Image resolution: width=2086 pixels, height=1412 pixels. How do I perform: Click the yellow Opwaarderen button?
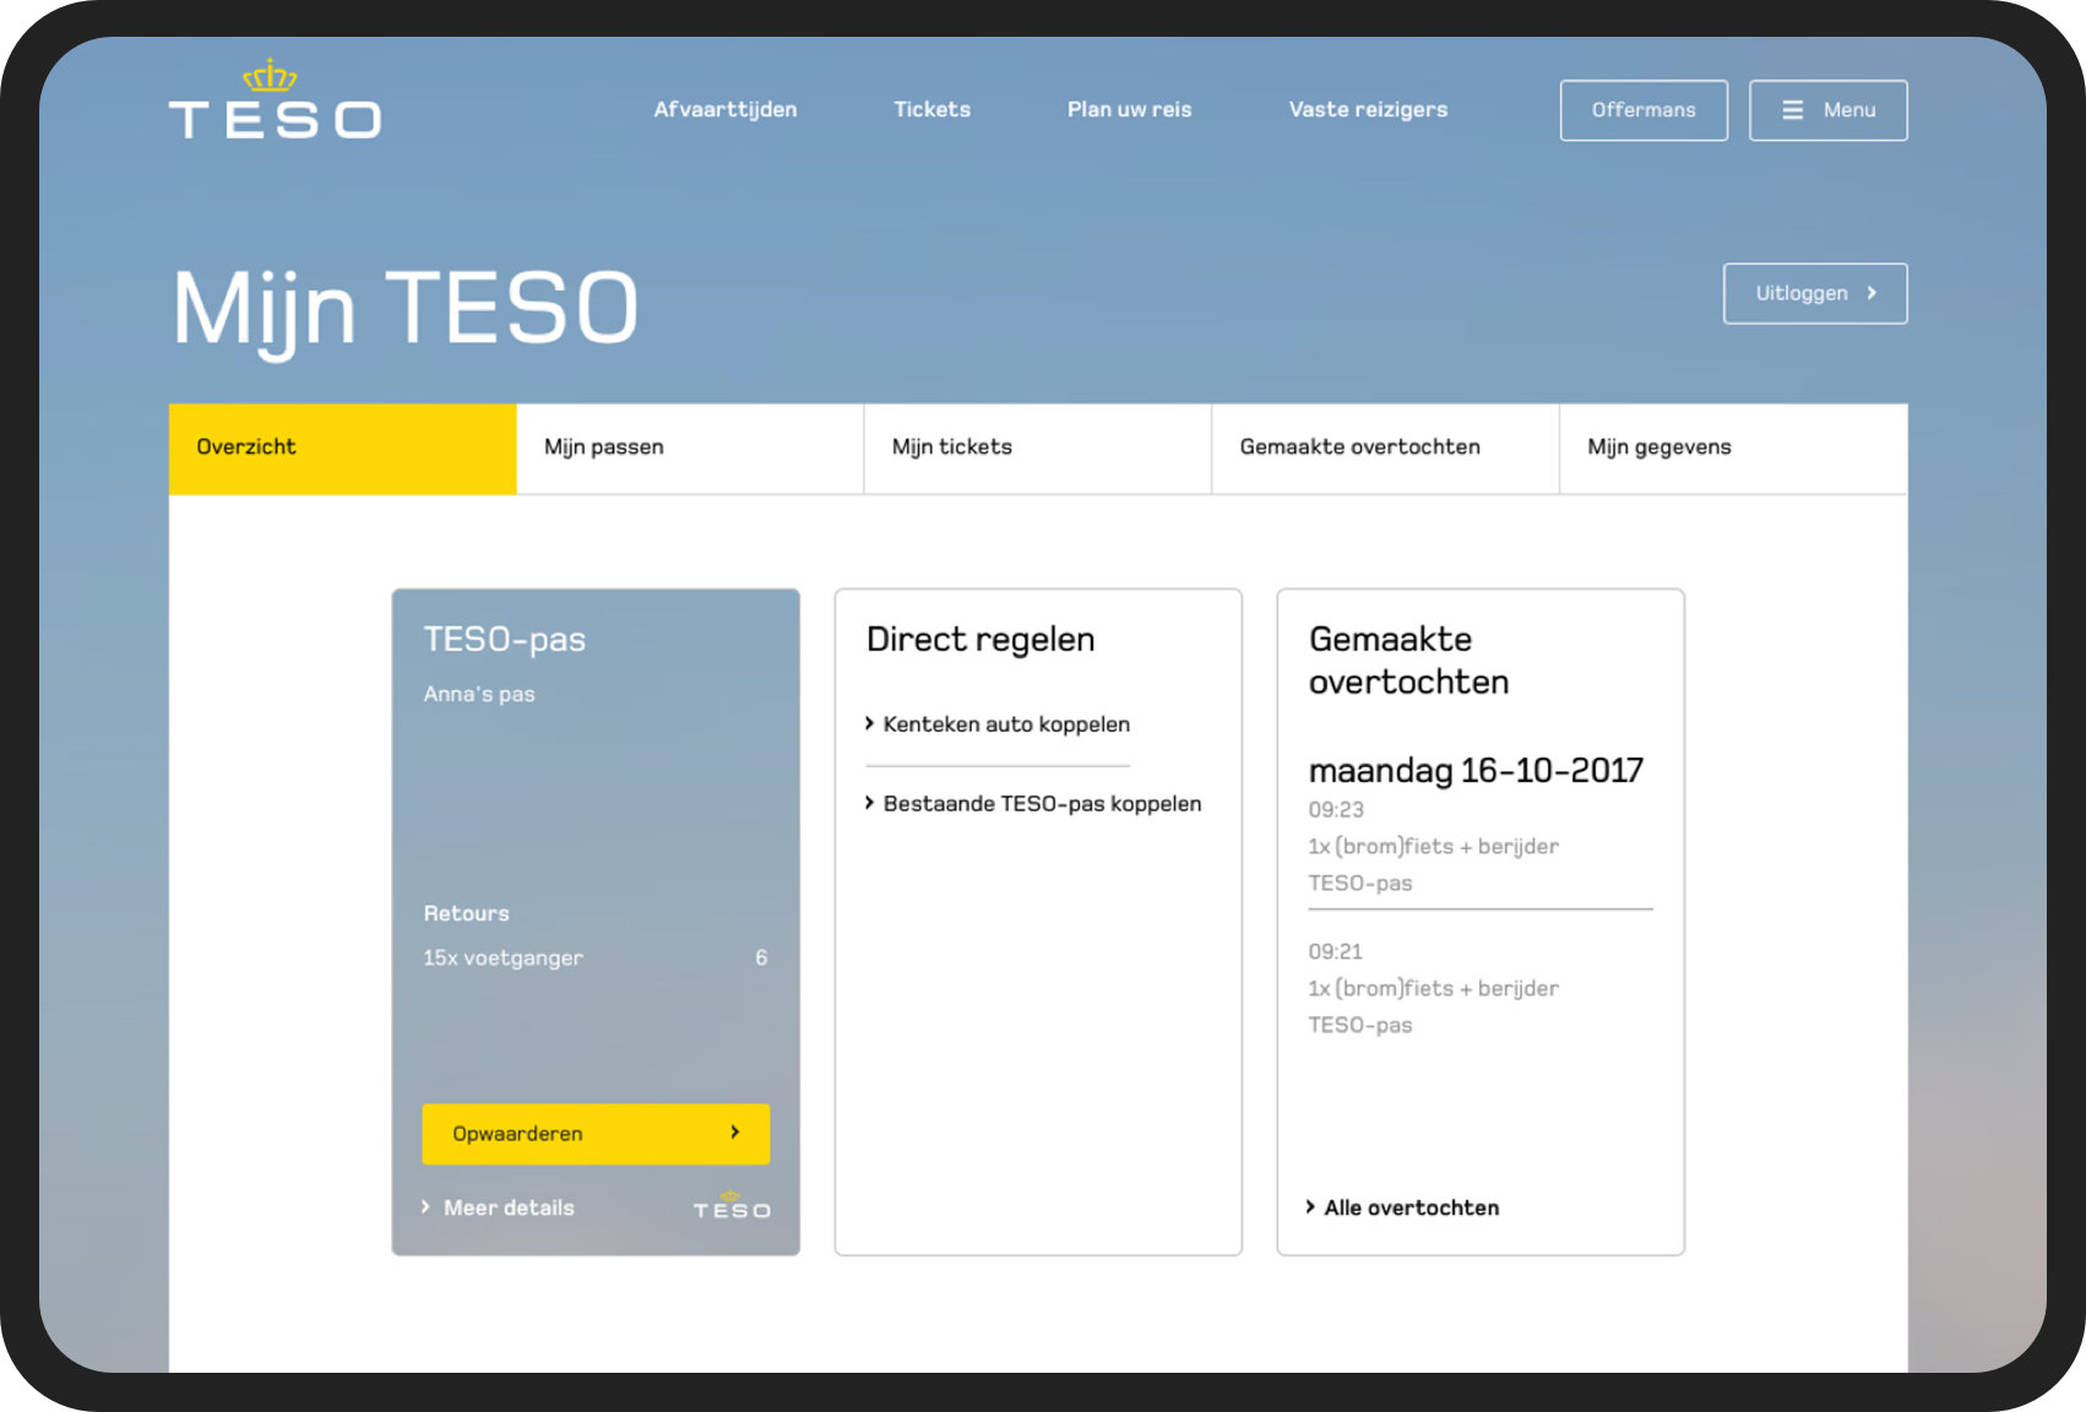click(x=596, y=1133)
